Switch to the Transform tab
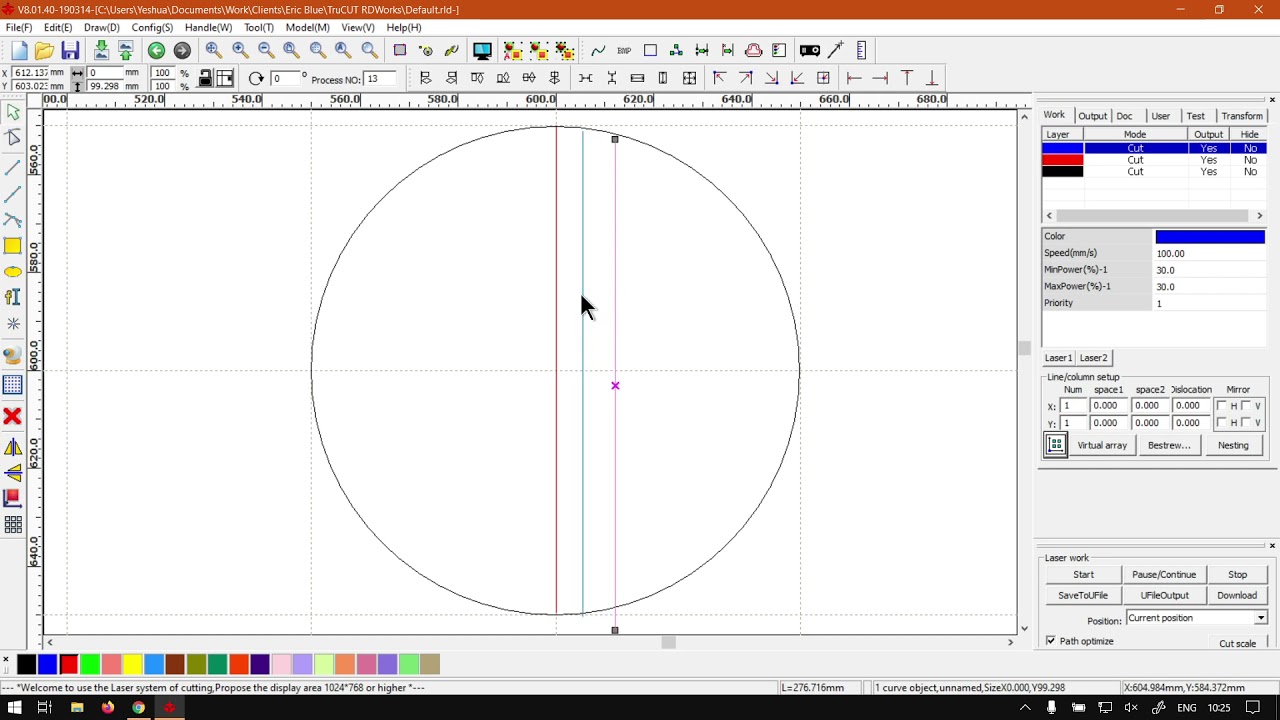The height and width of the screenshot is (720, 1280). (x=1242, y=116)
